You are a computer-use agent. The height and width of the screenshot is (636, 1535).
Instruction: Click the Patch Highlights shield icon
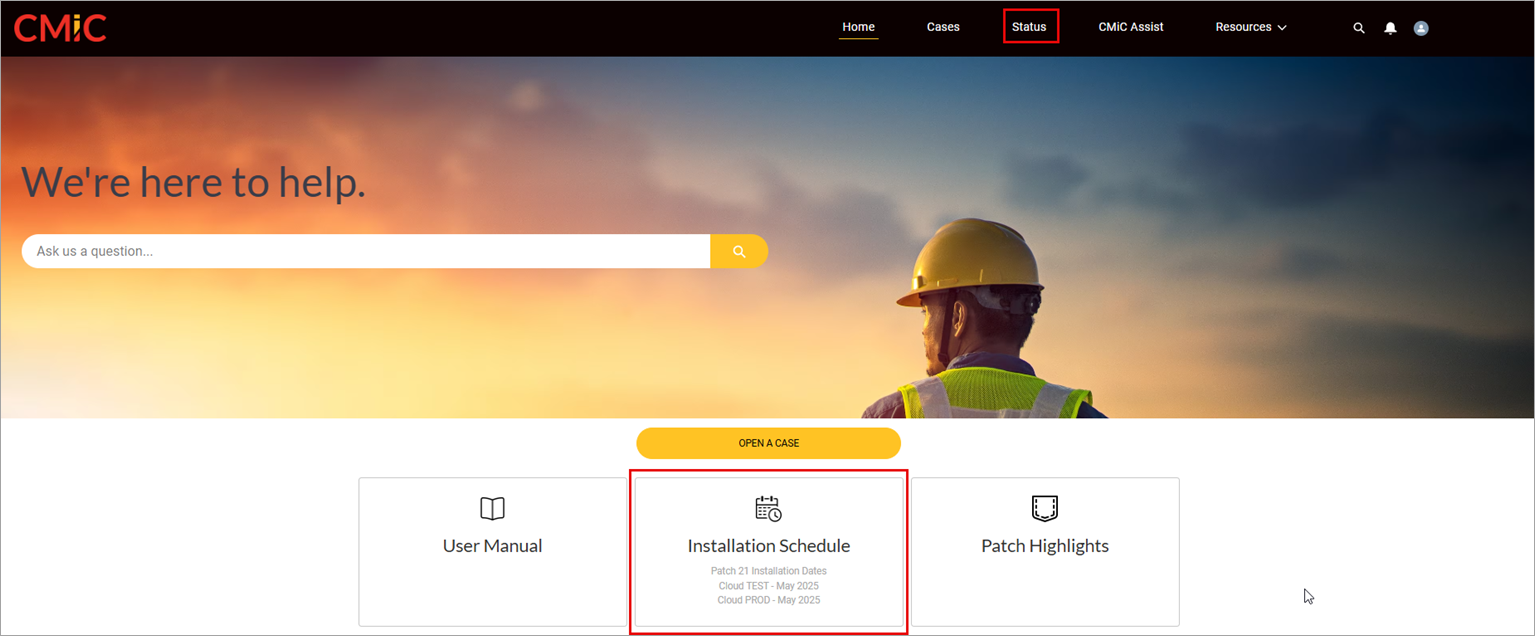point(1044,508)
